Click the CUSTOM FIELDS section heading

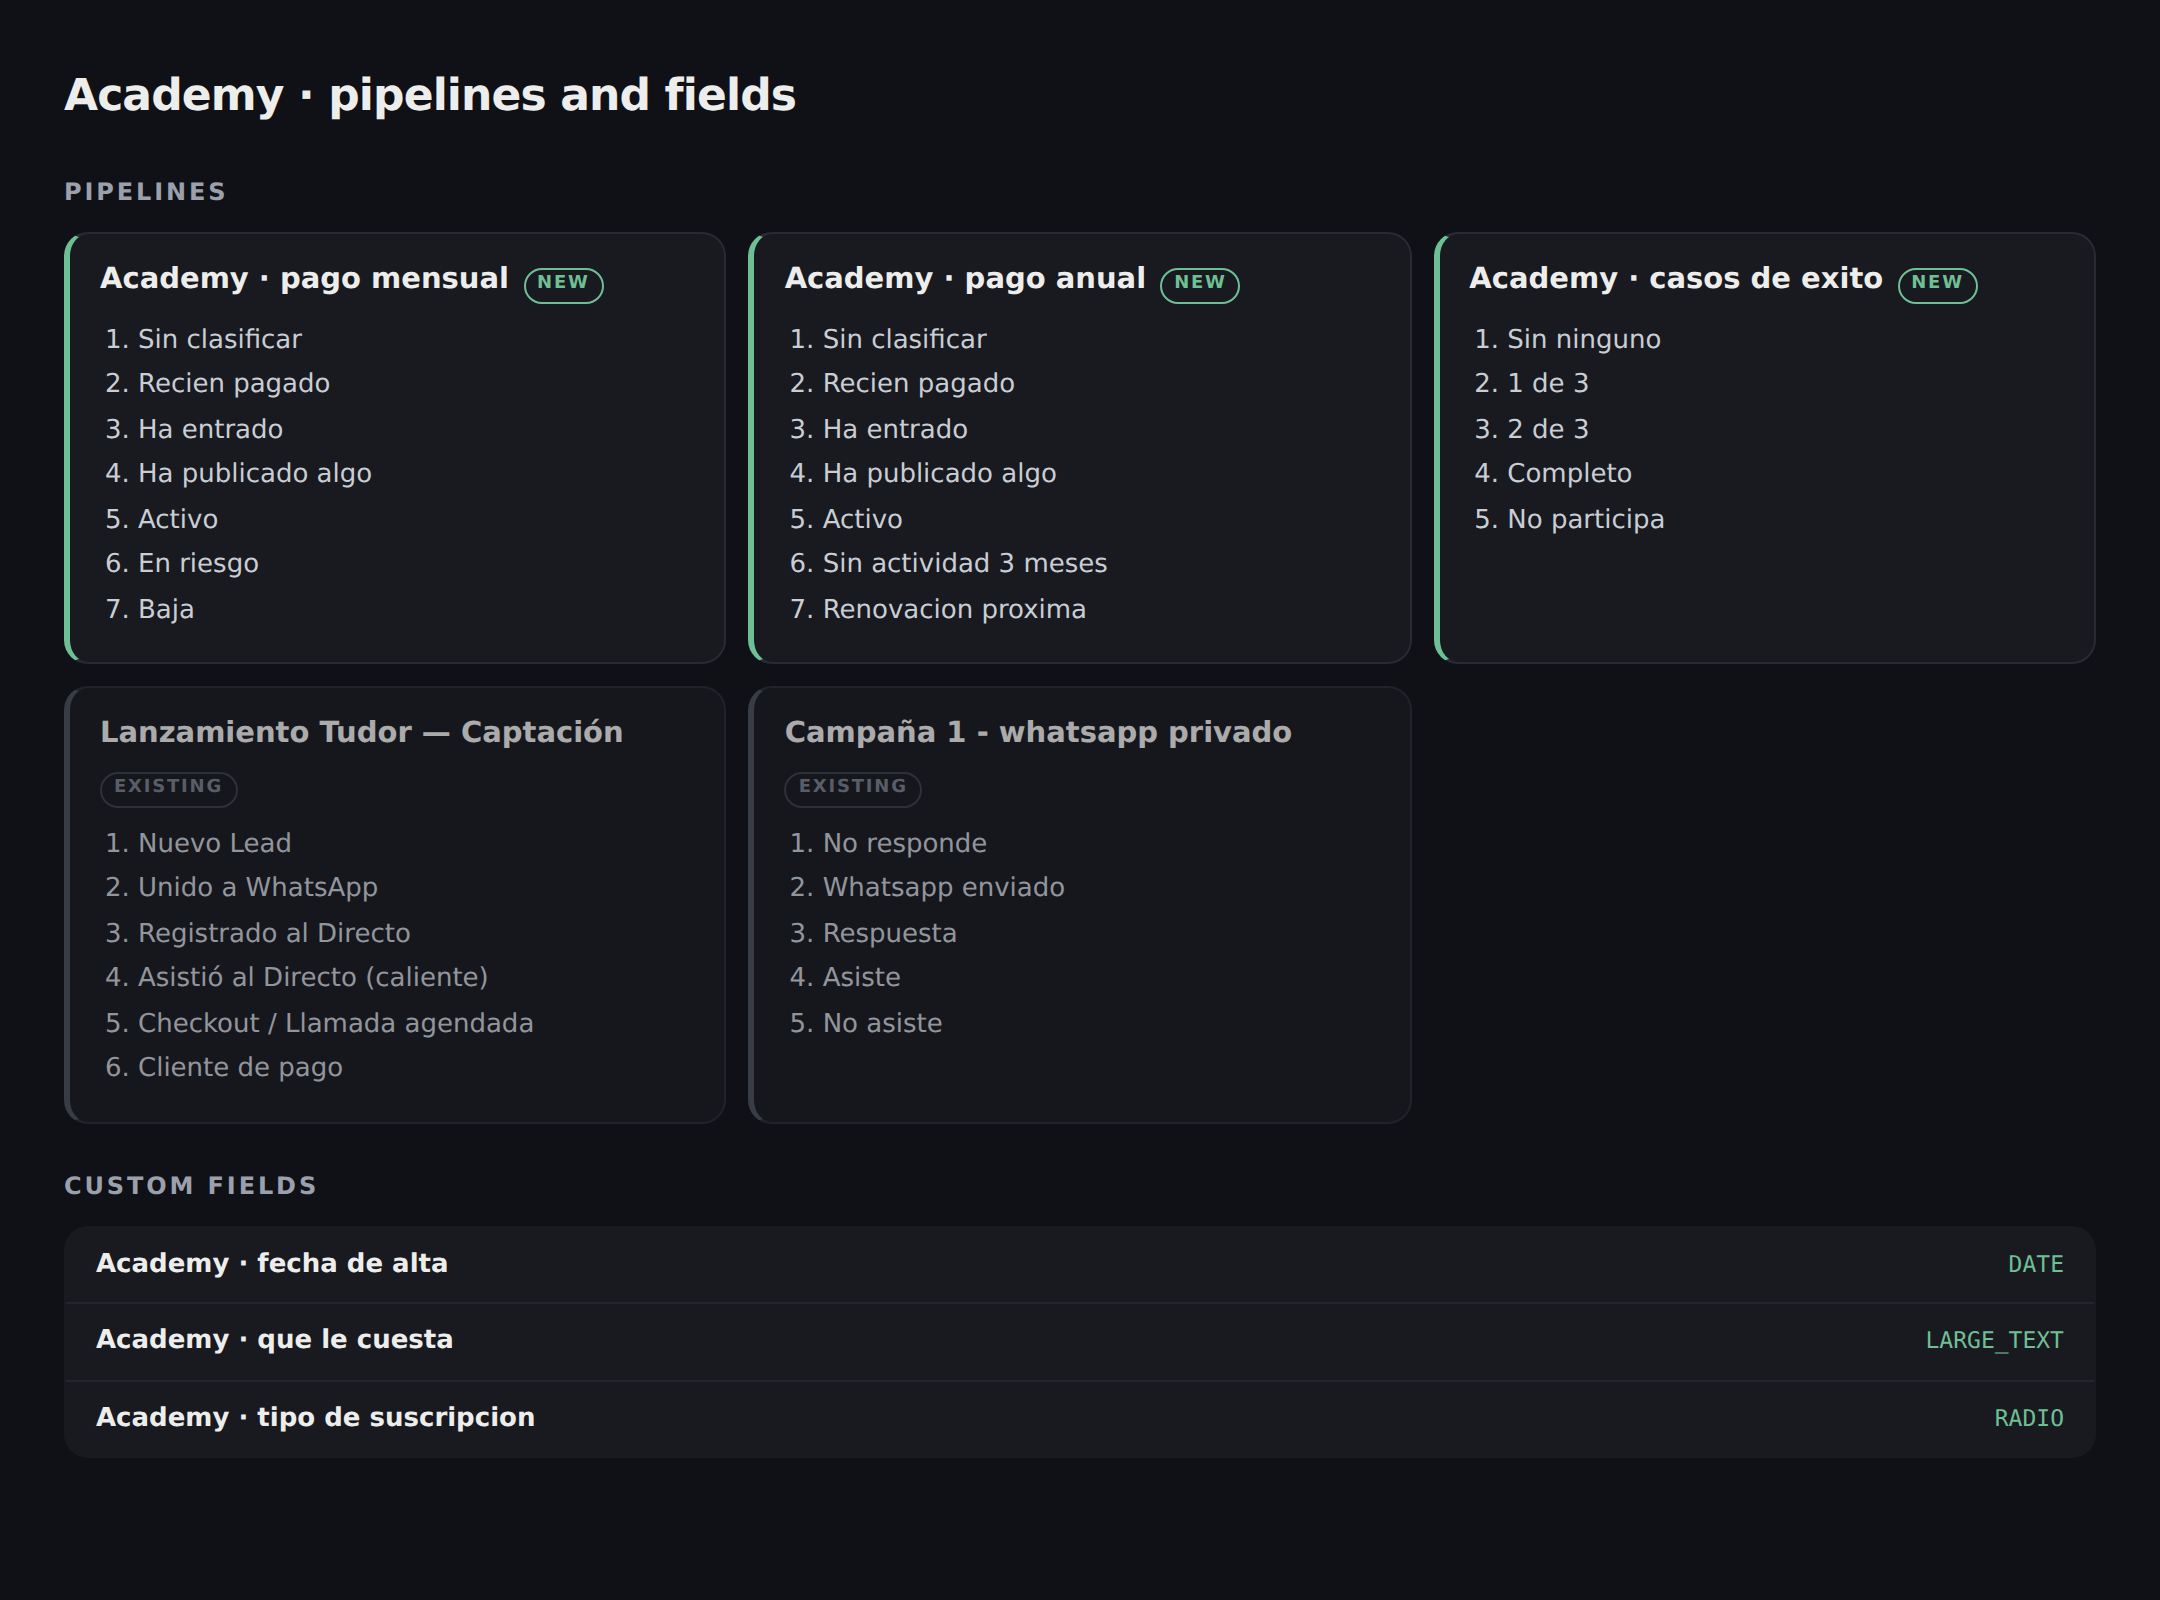[x=191, y=1186]
